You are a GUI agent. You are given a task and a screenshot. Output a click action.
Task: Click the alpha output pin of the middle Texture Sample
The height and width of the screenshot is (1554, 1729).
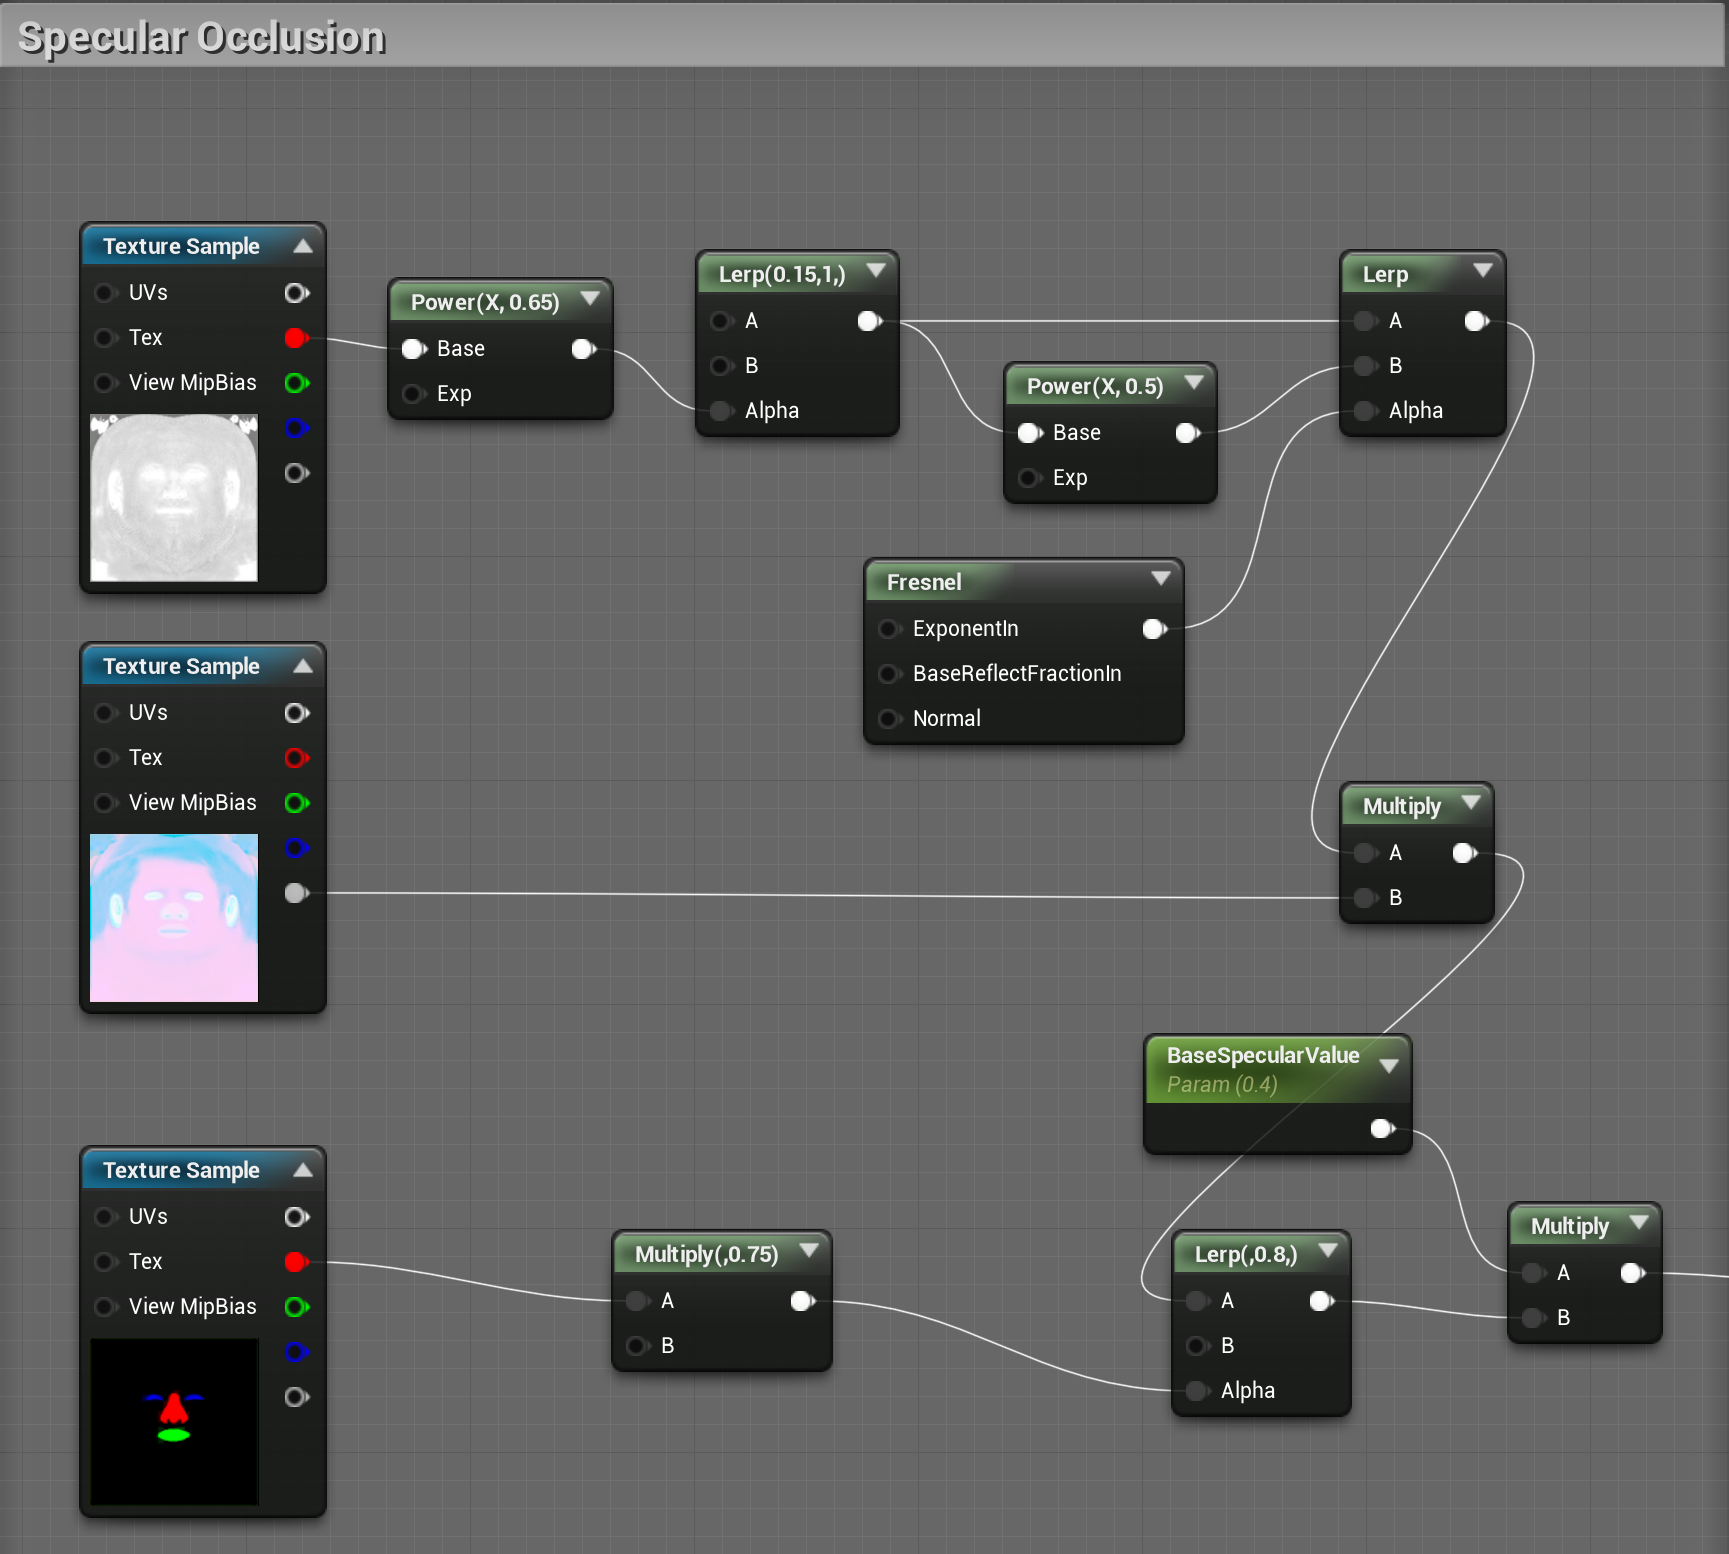click(x=297, y=893)
